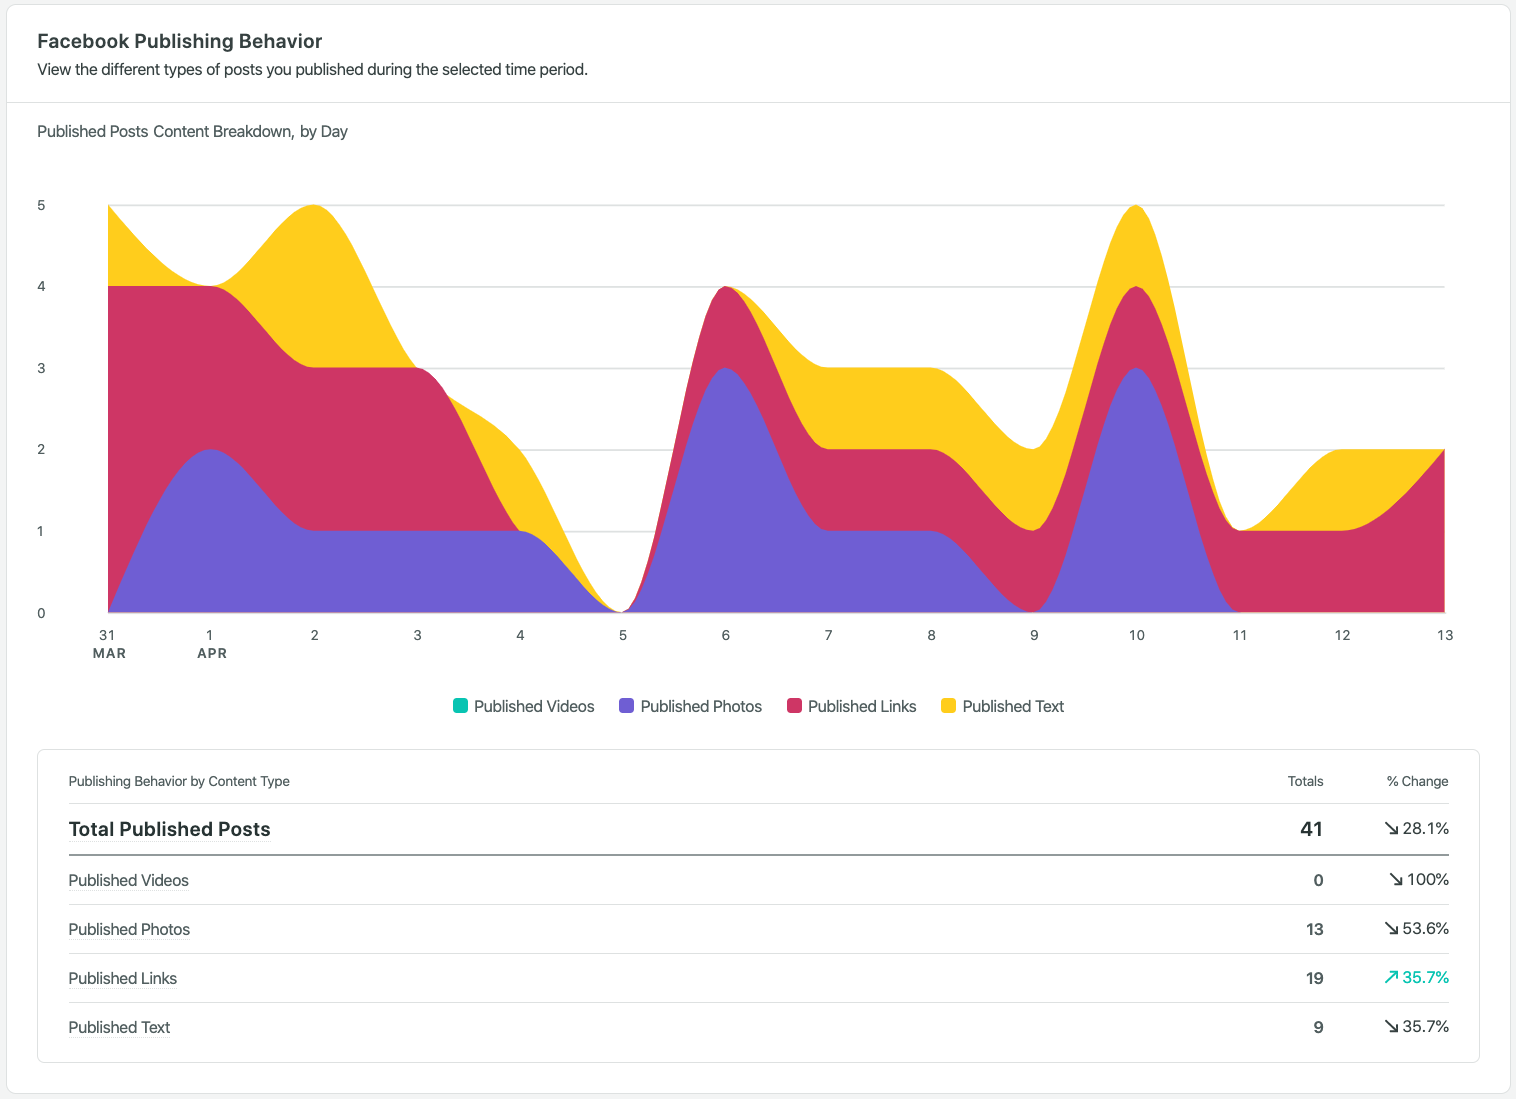This screenshot has height=1099, width=1516.
Task: Click the down arrow beside 53.6%
Action: point(1391,928)
